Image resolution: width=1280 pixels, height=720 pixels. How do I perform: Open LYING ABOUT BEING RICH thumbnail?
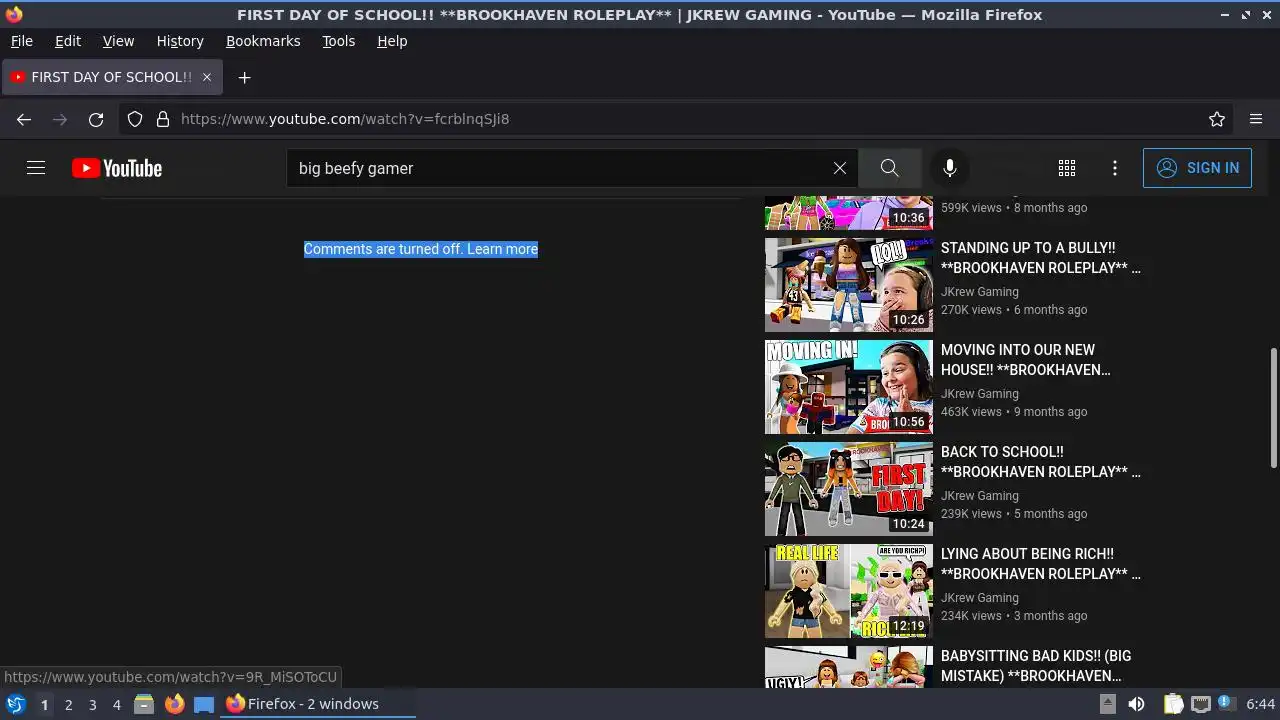tap(849, 591)
